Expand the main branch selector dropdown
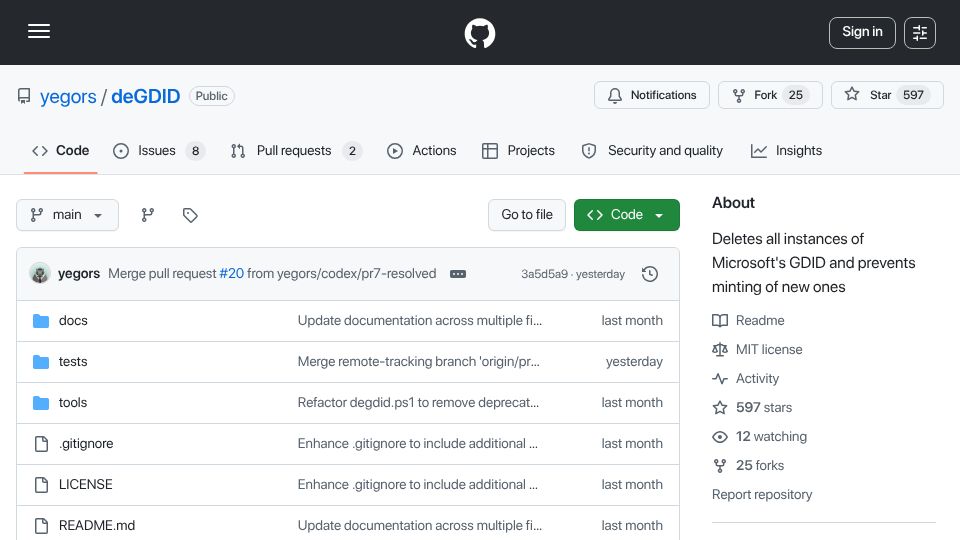The width and height of the screenshot is (960, 540). (67, 215)
